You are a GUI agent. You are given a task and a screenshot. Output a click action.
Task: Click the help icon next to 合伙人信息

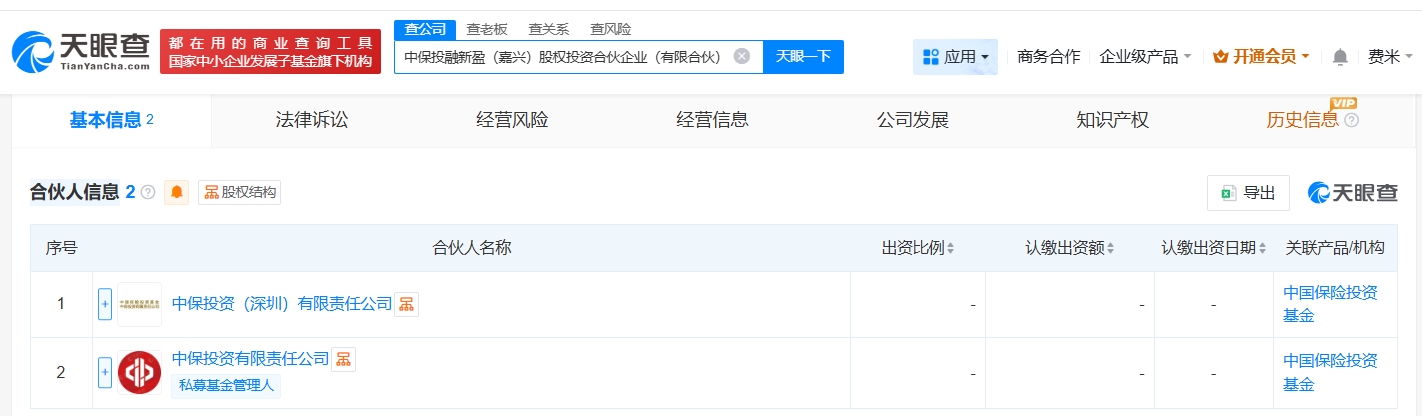pyautogui.click(x=148, y=193)
